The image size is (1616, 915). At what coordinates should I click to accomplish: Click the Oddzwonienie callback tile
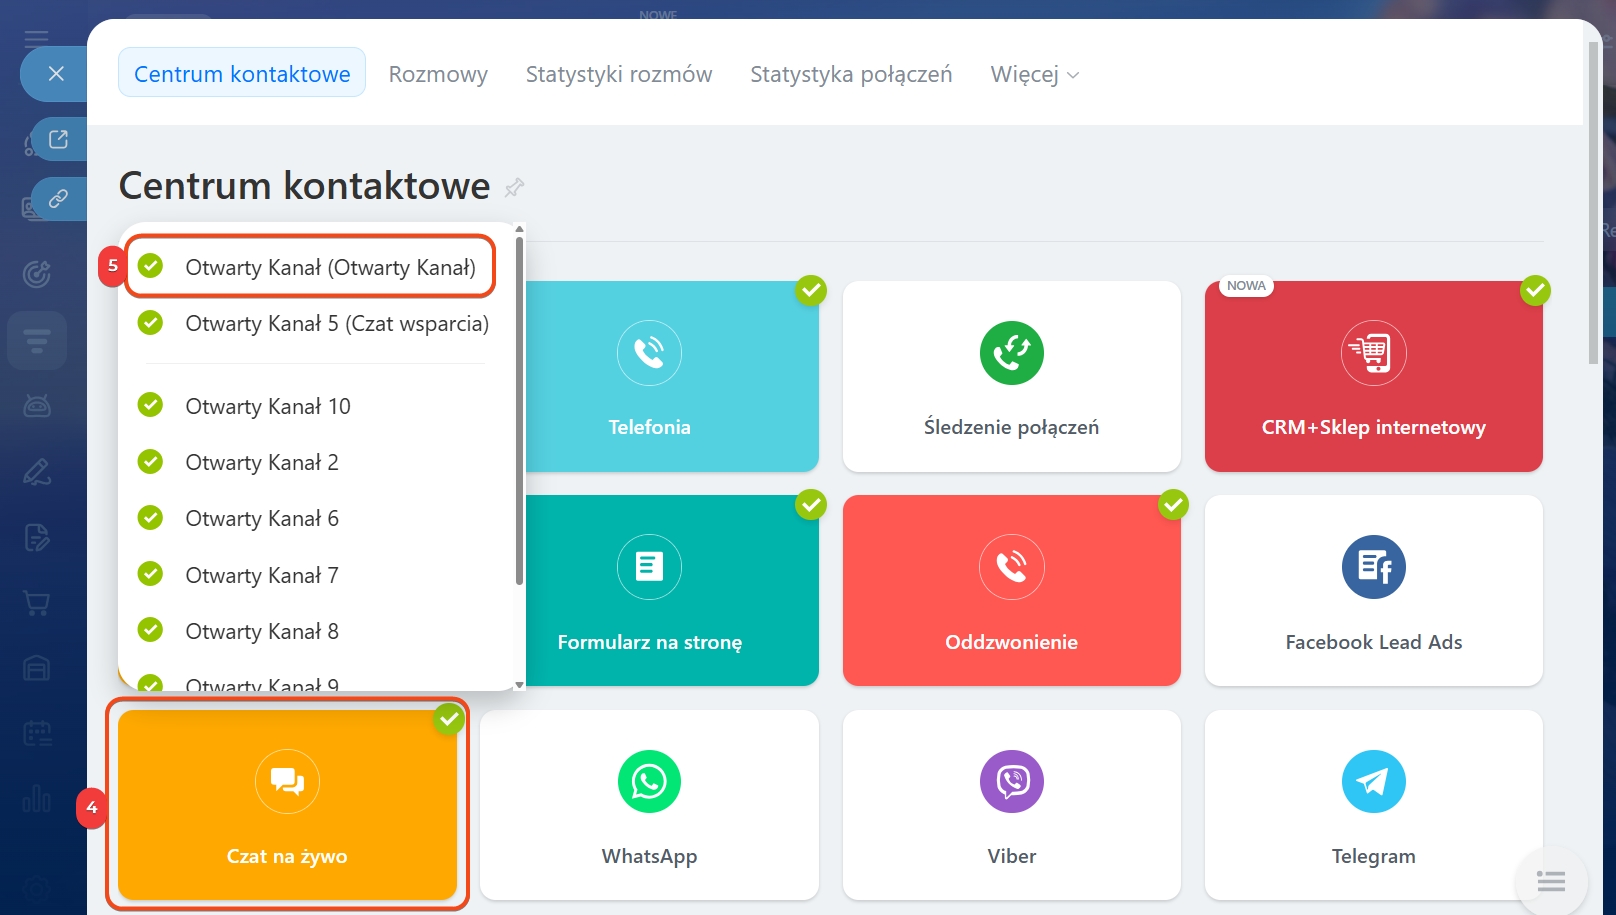(1011, 590)
